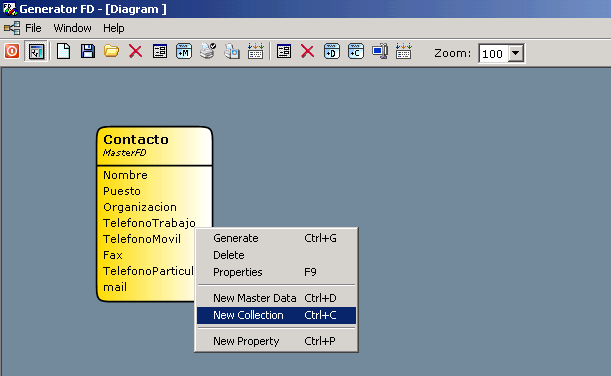611x376 pixels.
Task: Create a new blank document
Action: (x=64, y=51)
